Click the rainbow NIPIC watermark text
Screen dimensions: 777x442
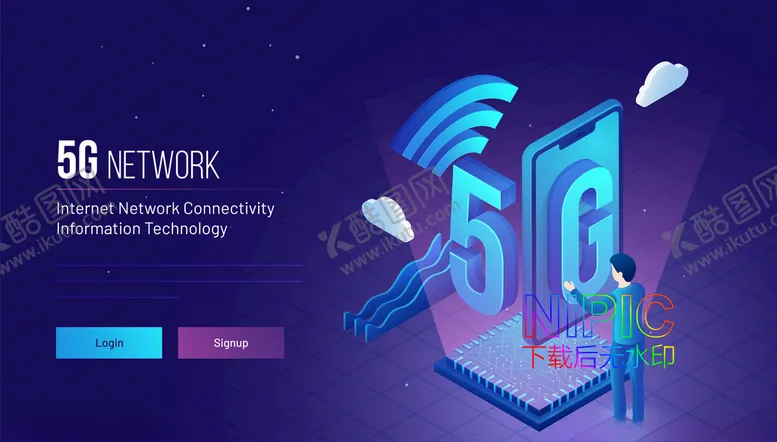pyautogui.click(x=599, y=316)
